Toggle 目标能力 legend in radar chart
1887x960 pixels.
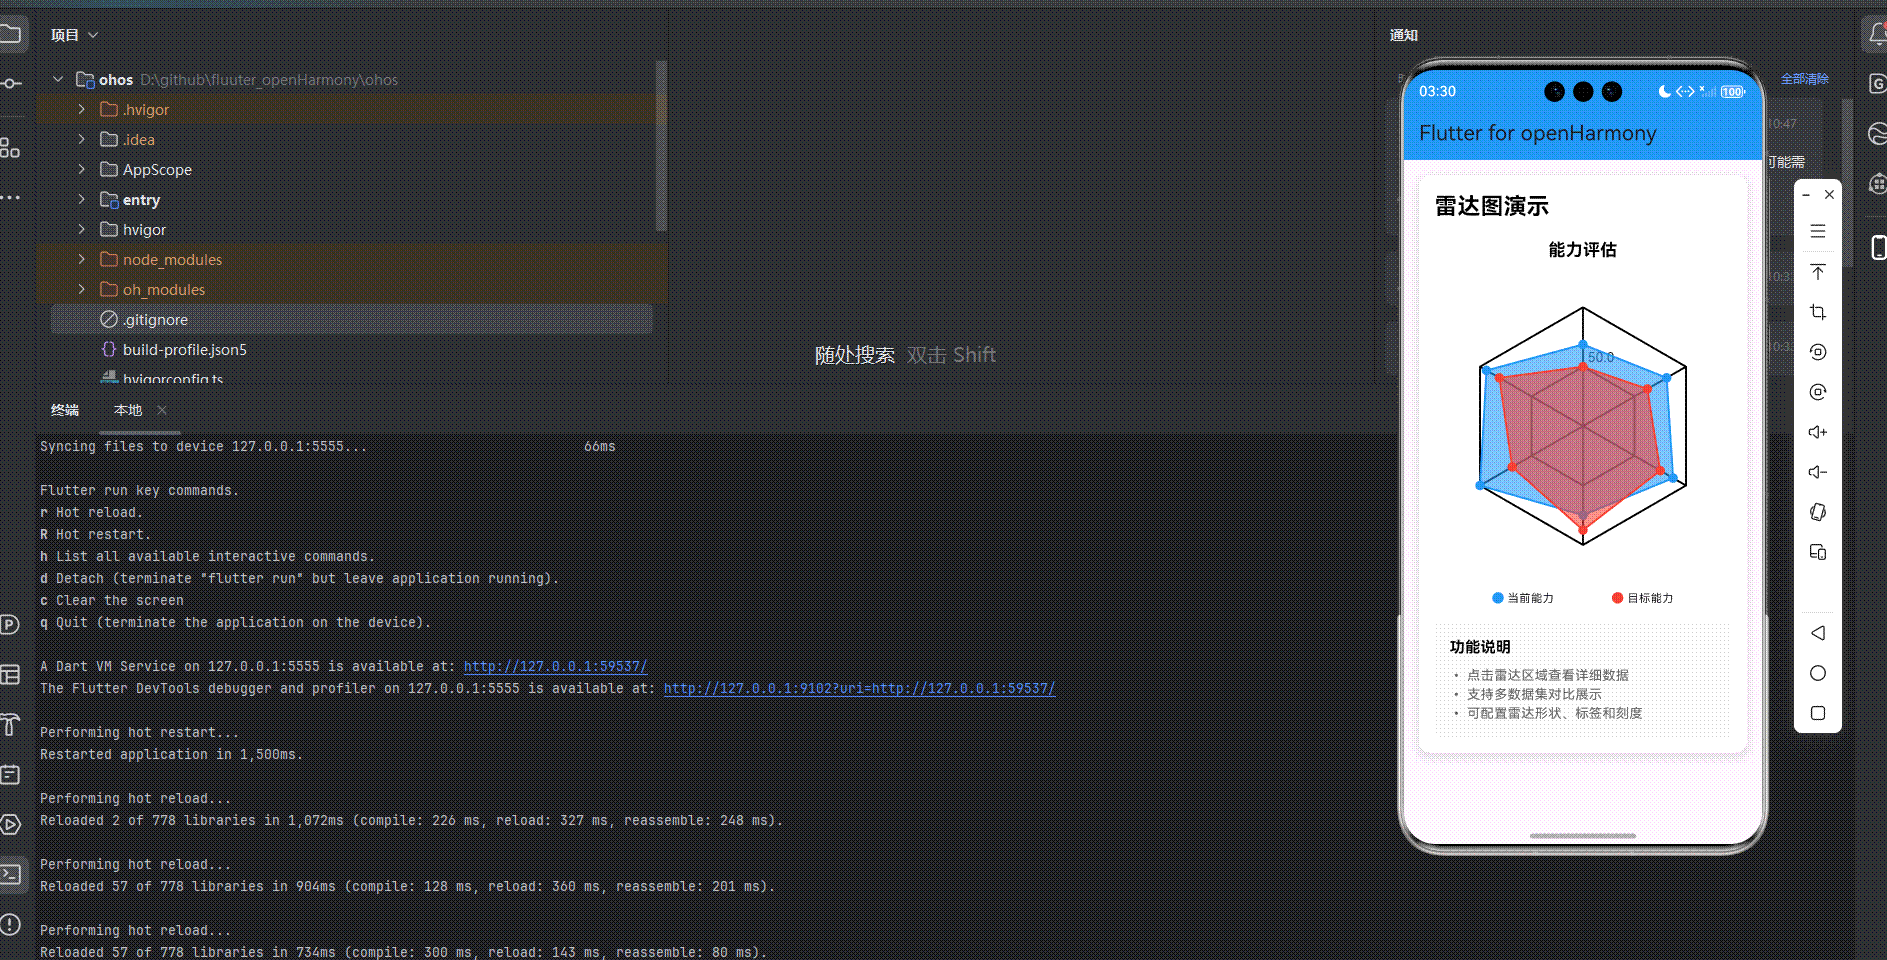pyautogui.click(x=1642, y=598)
